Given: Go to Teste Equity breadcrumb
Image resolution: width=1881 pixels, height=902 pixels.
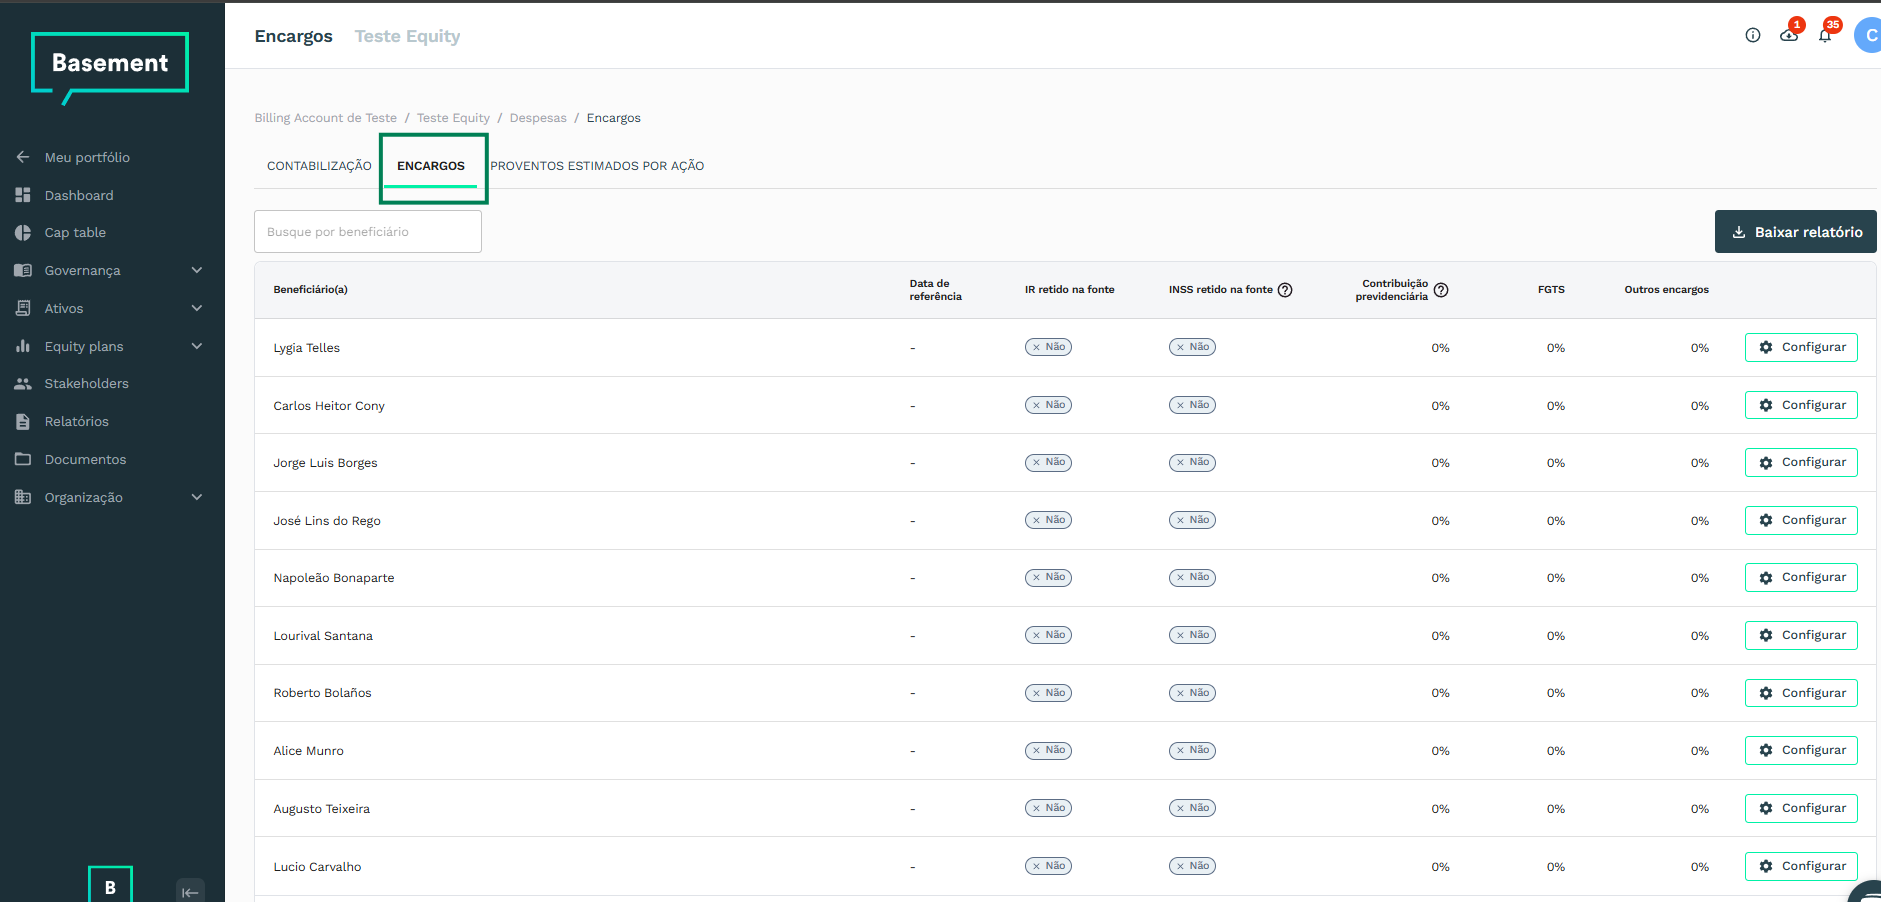Looking at the screenshot, I should [x=453, y=118].
